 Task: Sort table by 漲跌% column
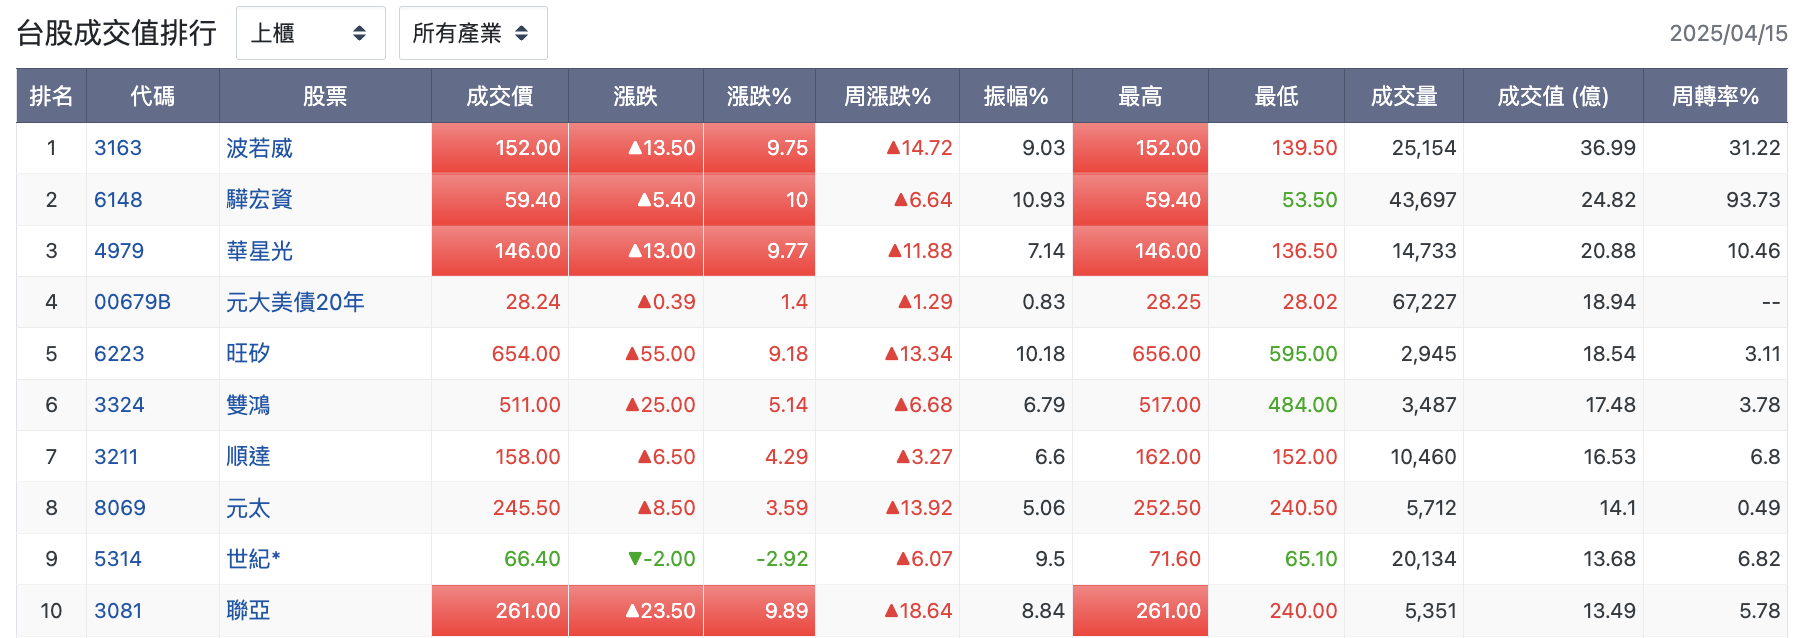(x=759, y=96)
